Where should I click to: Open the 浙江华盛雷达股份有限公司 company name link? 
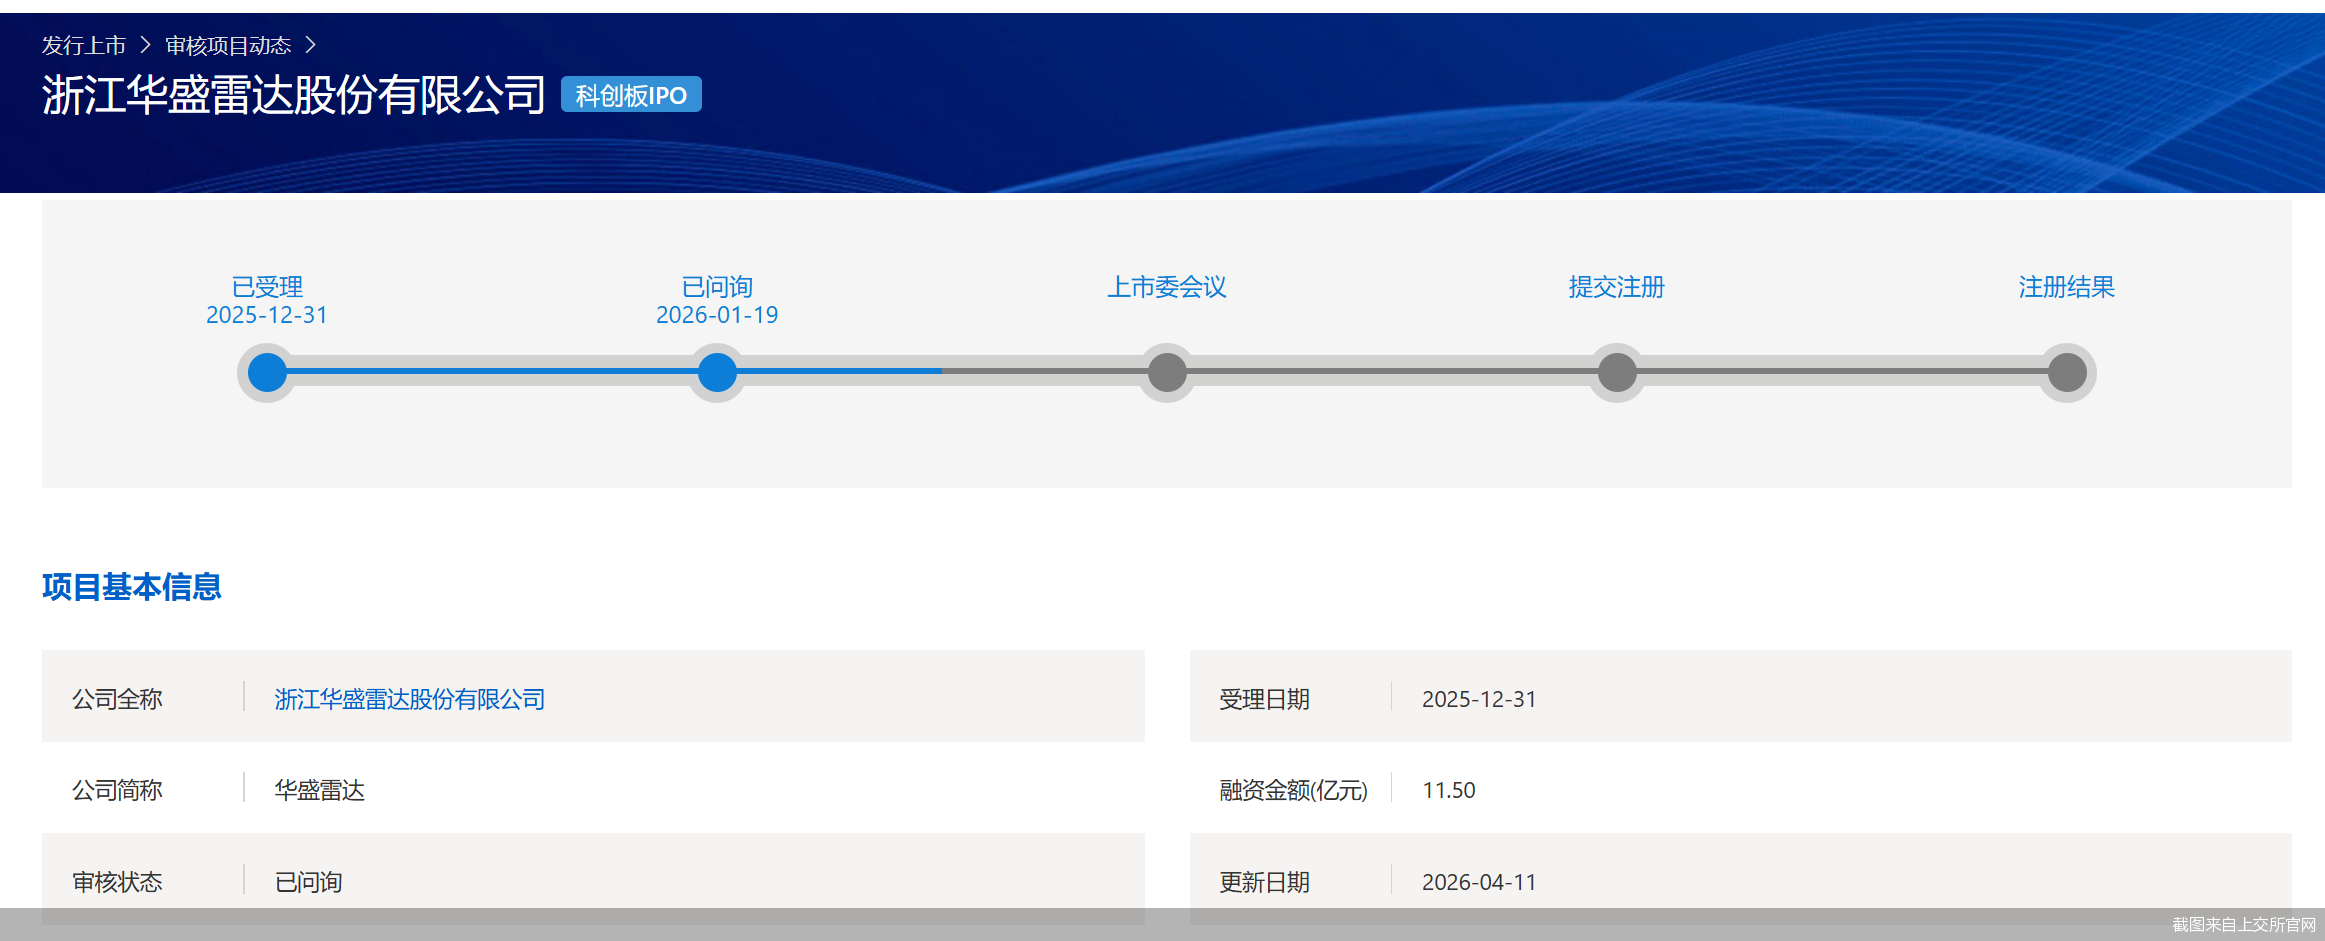coord(409,699)
